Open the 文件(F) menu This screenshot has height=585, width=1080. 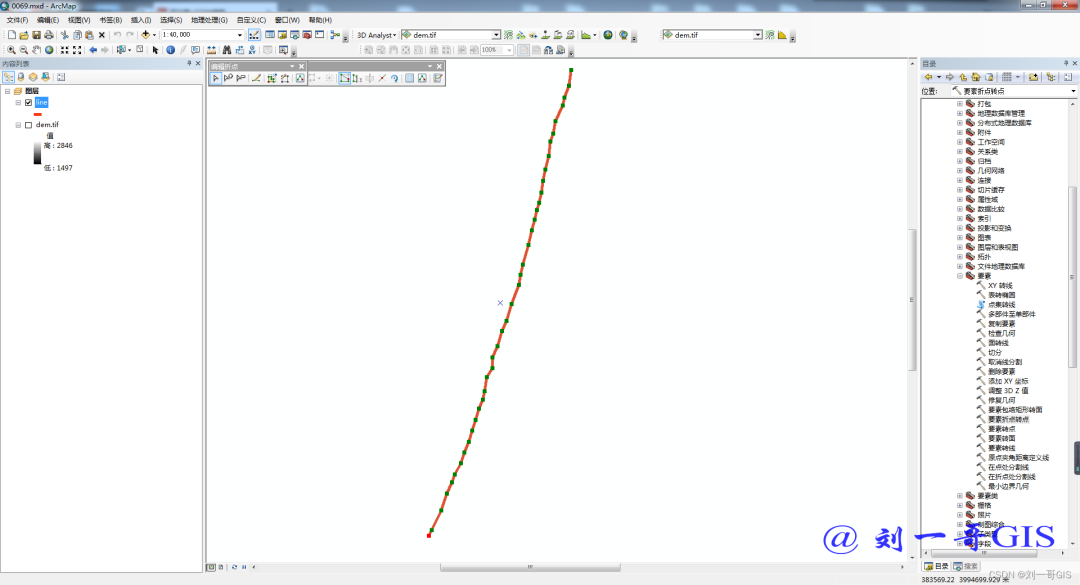(17, 20)
